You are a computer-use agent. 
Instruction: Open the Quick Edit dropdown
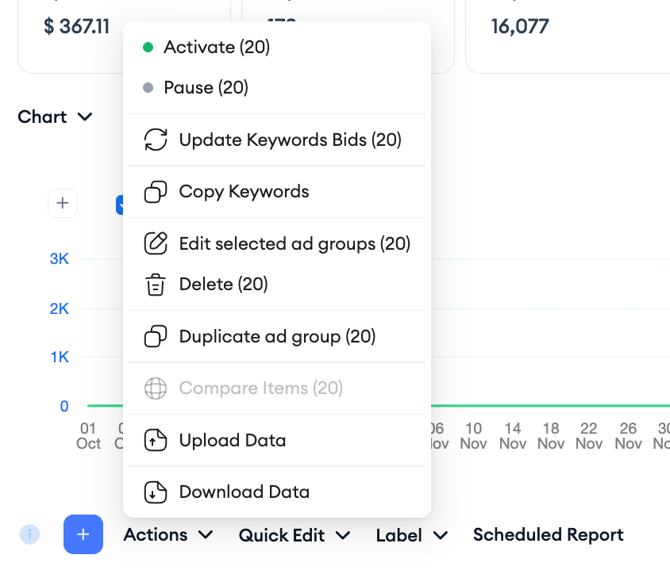[x=294, y=535]
